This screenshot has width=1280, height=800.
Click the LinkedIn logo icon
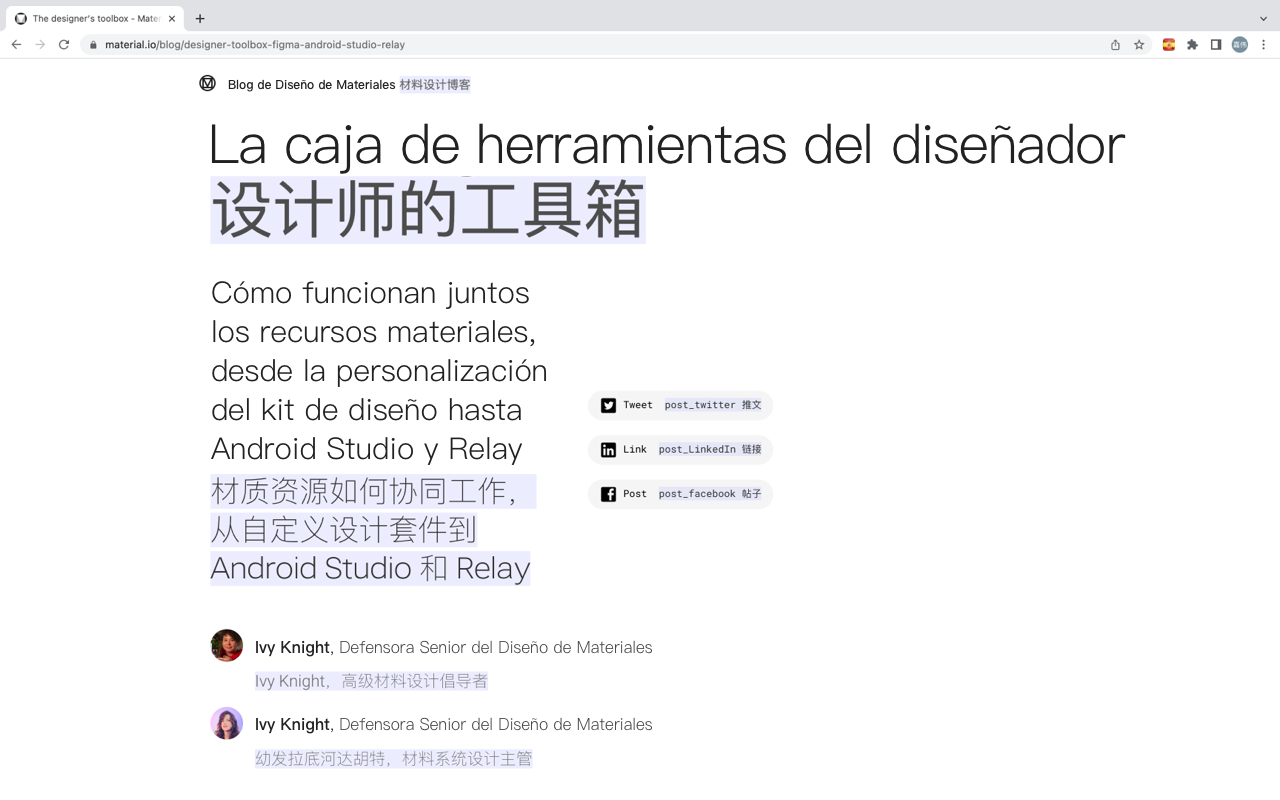click(608, 450)
